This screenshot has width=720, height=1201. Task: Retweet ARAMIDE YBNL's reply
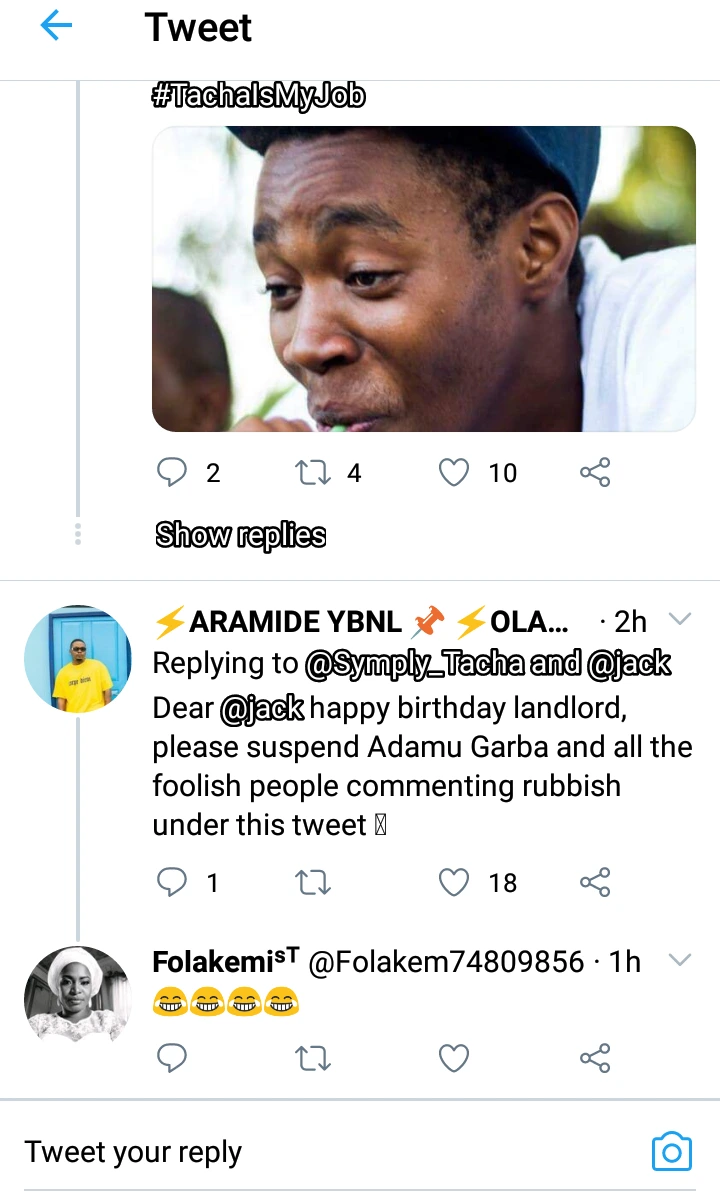[314, 882]
